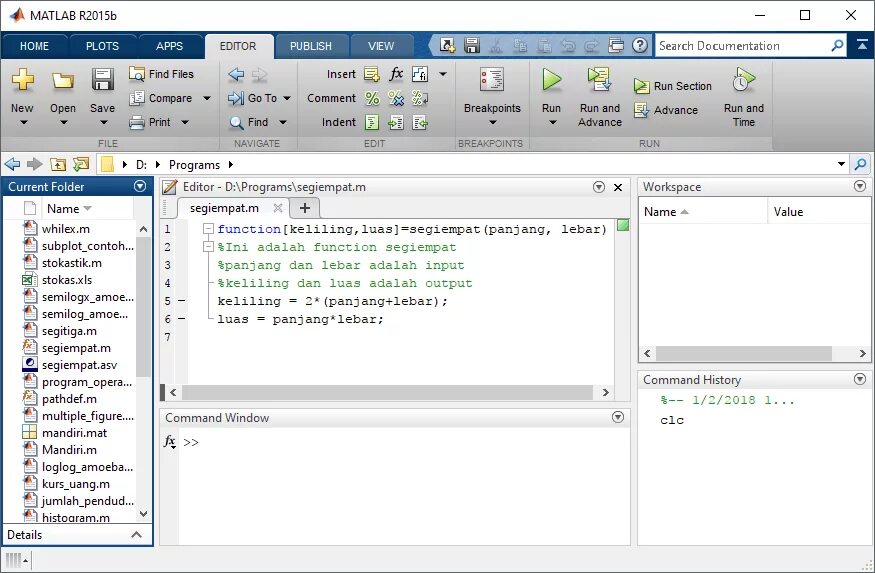The width and height of the screenshot is (875, 573).
Task: Close the segiempat.m editor tab
Action: tap(278, 208)
